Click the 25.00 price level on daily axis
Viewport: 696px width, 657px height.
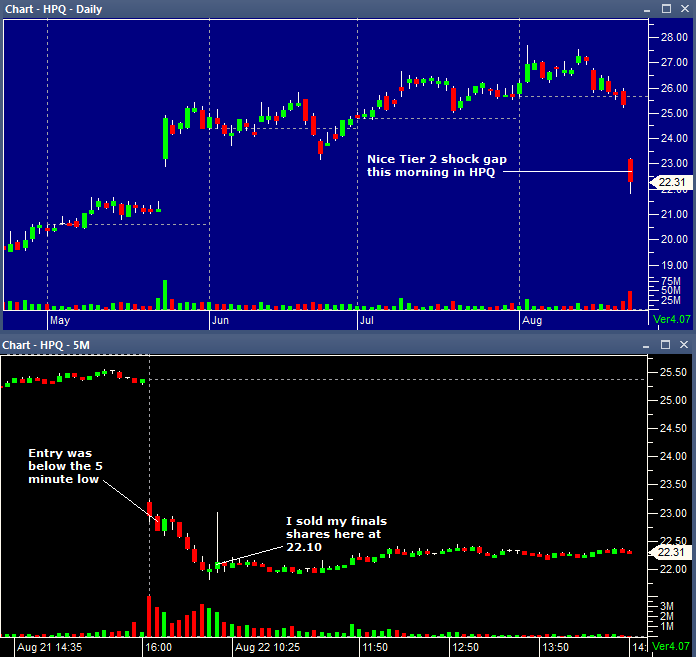(x=674, y=113)
